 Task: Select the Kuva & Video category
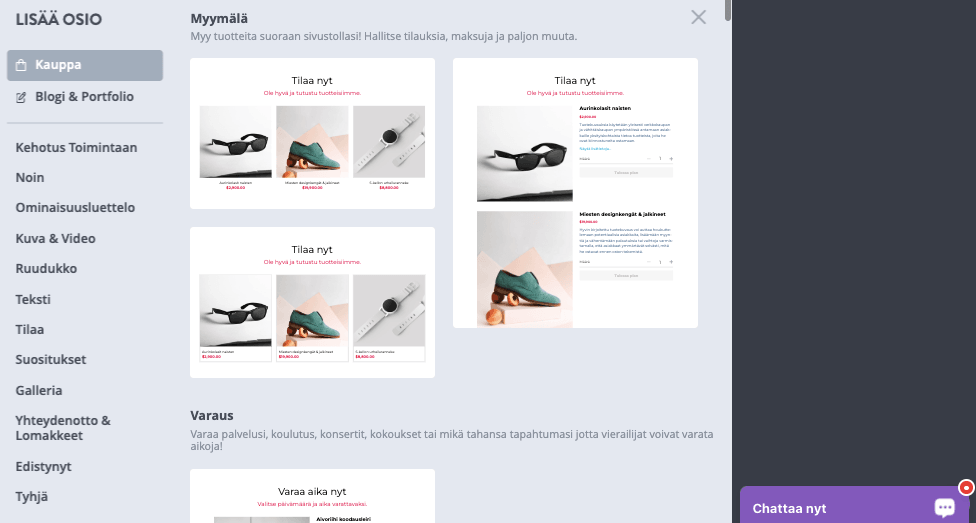[55, 238]
